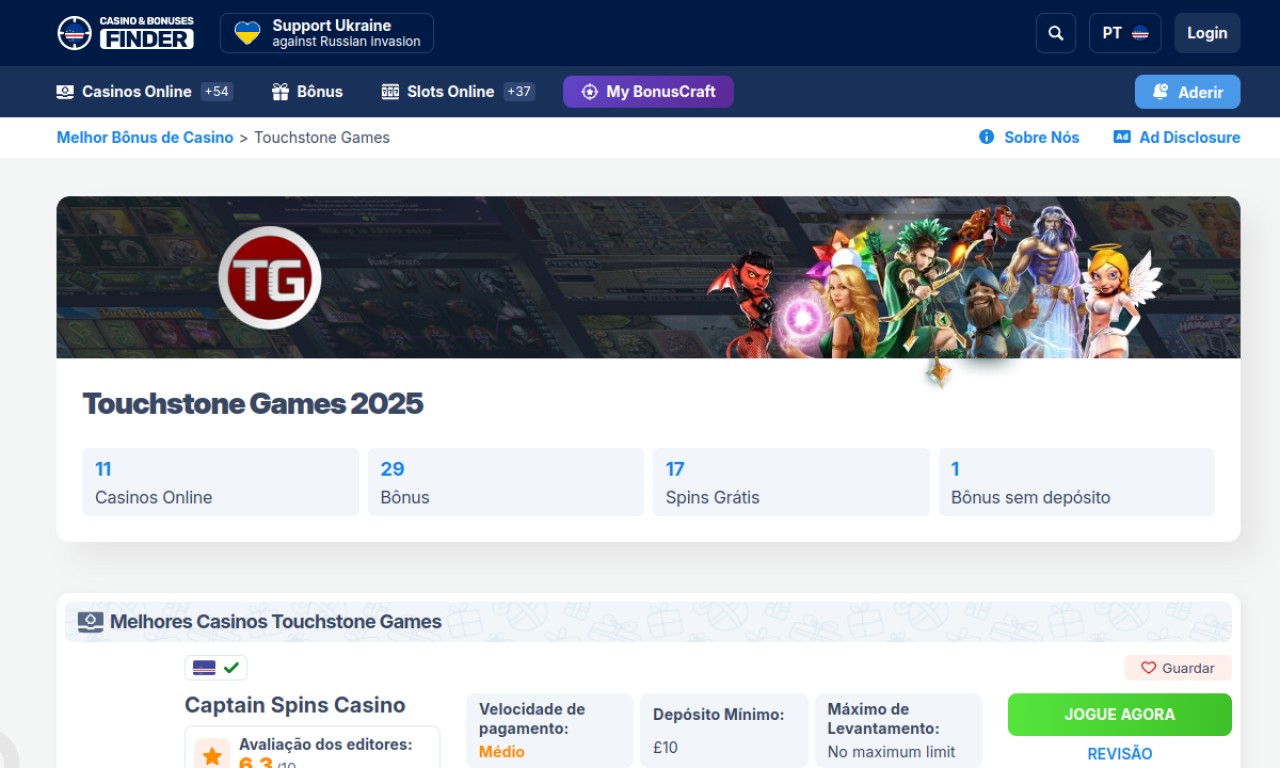Open the PT language selector

1125,33
